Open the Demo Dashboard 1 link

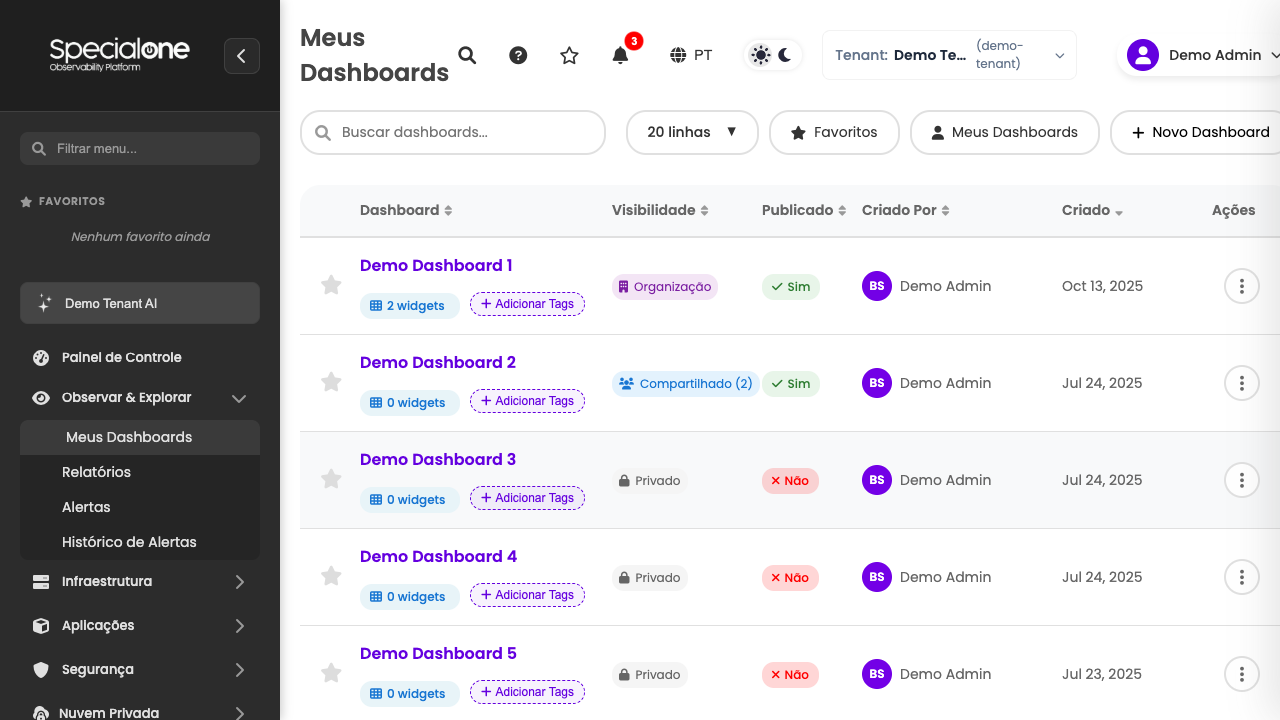coord(436,265)
